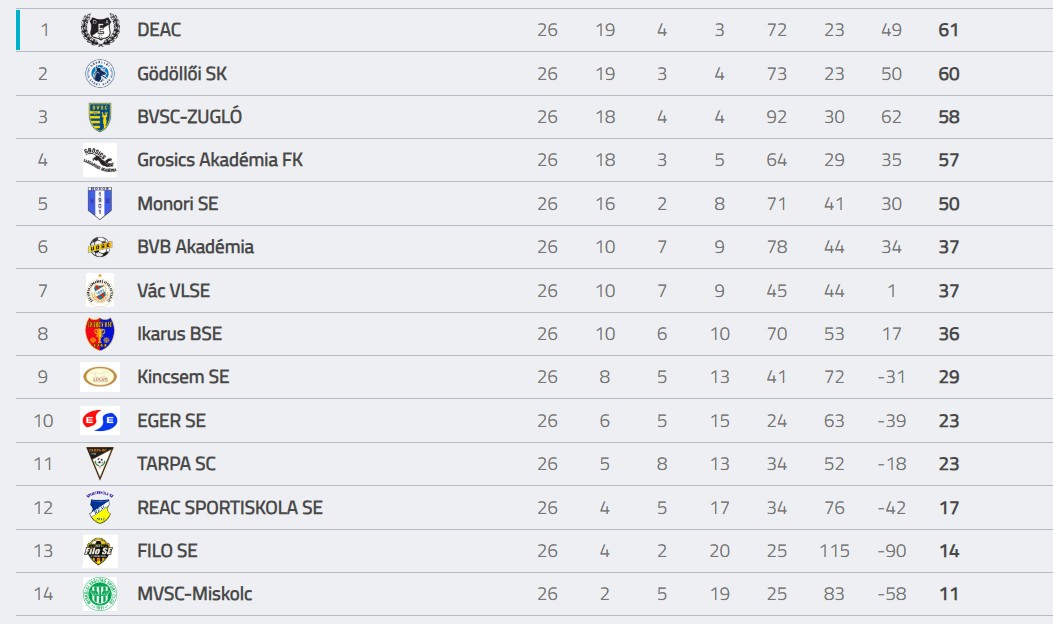
Task: Select the TARPA SC triangular pennant crest
Action: 100,463
